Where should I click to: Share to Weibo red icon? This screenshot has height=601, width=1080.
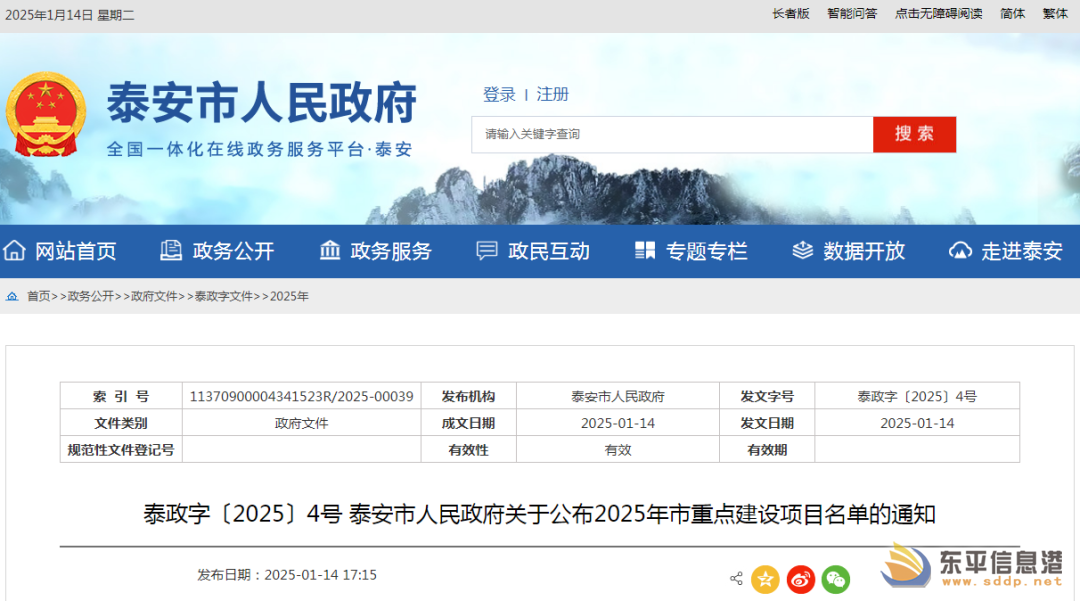[801, 579]
